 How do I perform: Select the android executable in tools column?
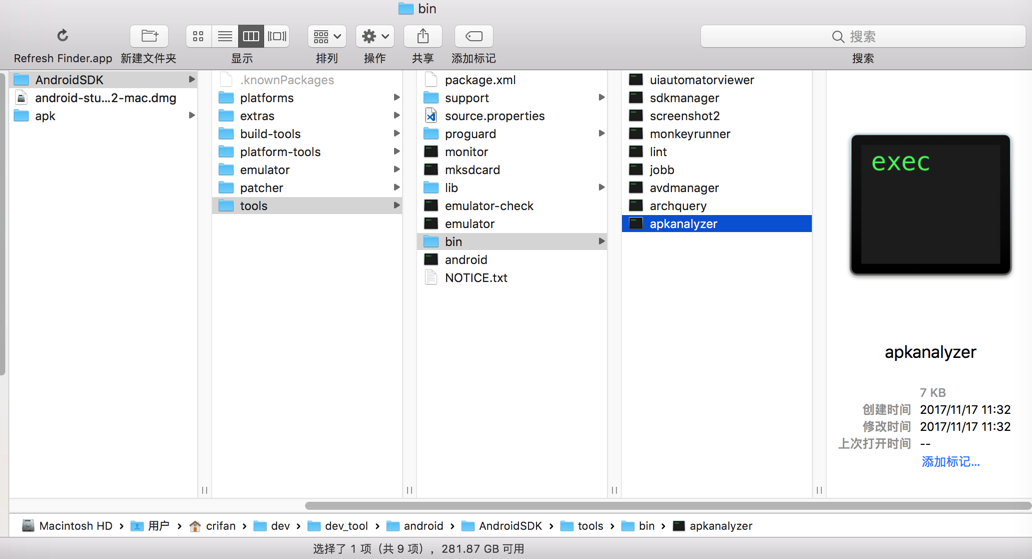pos(512,259)
